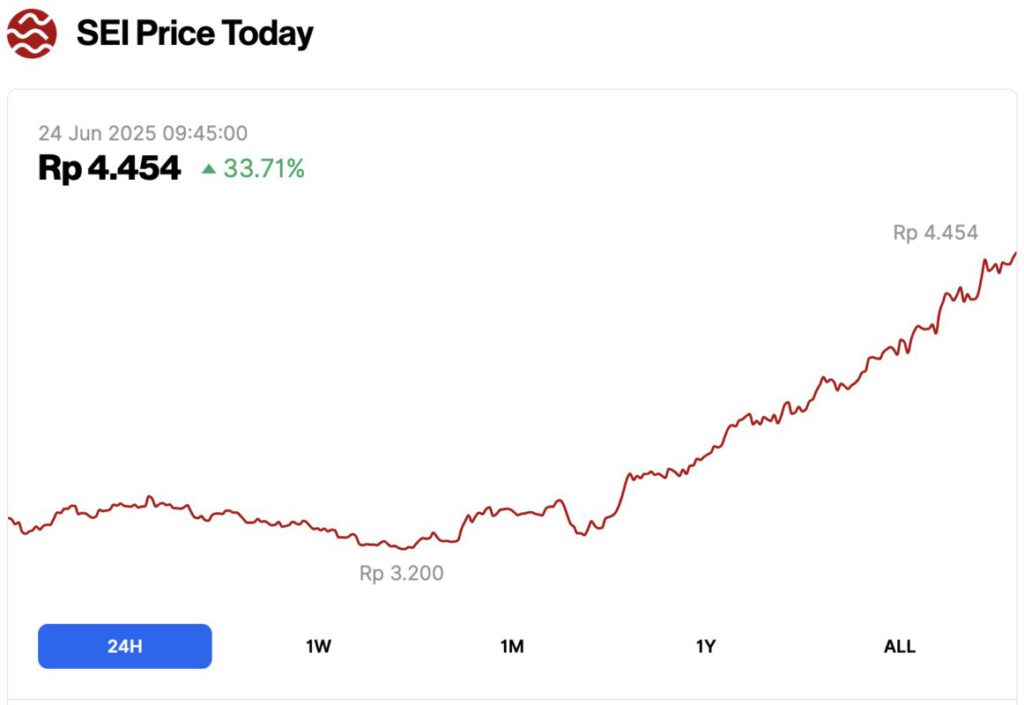Show the 1Y price history
The image size is (1024, 705).
706,646
